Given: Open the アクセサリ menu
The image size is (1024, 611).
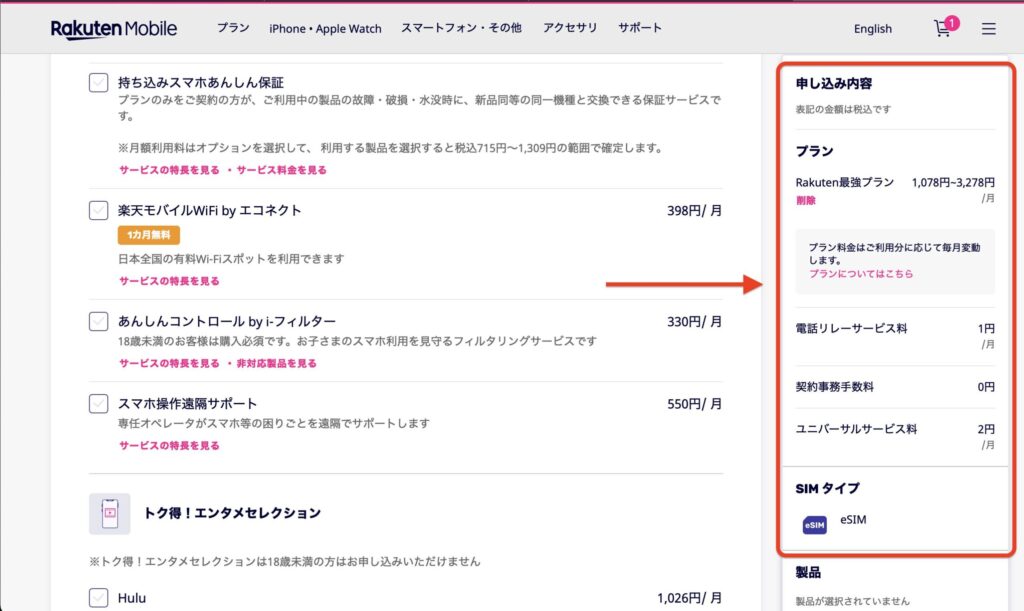Looking at the screenshot, I should point(570,28).
